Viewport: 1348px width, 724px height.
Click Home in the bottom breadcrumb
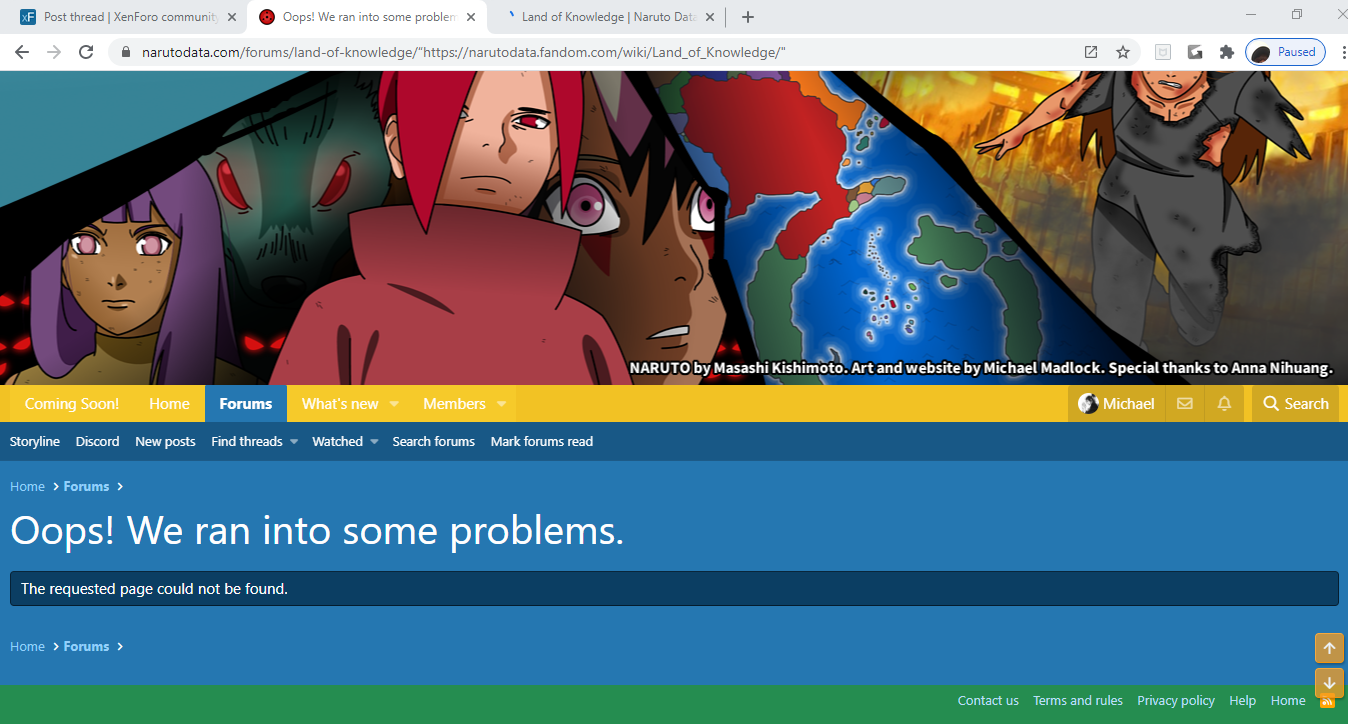tap(27, 646)
